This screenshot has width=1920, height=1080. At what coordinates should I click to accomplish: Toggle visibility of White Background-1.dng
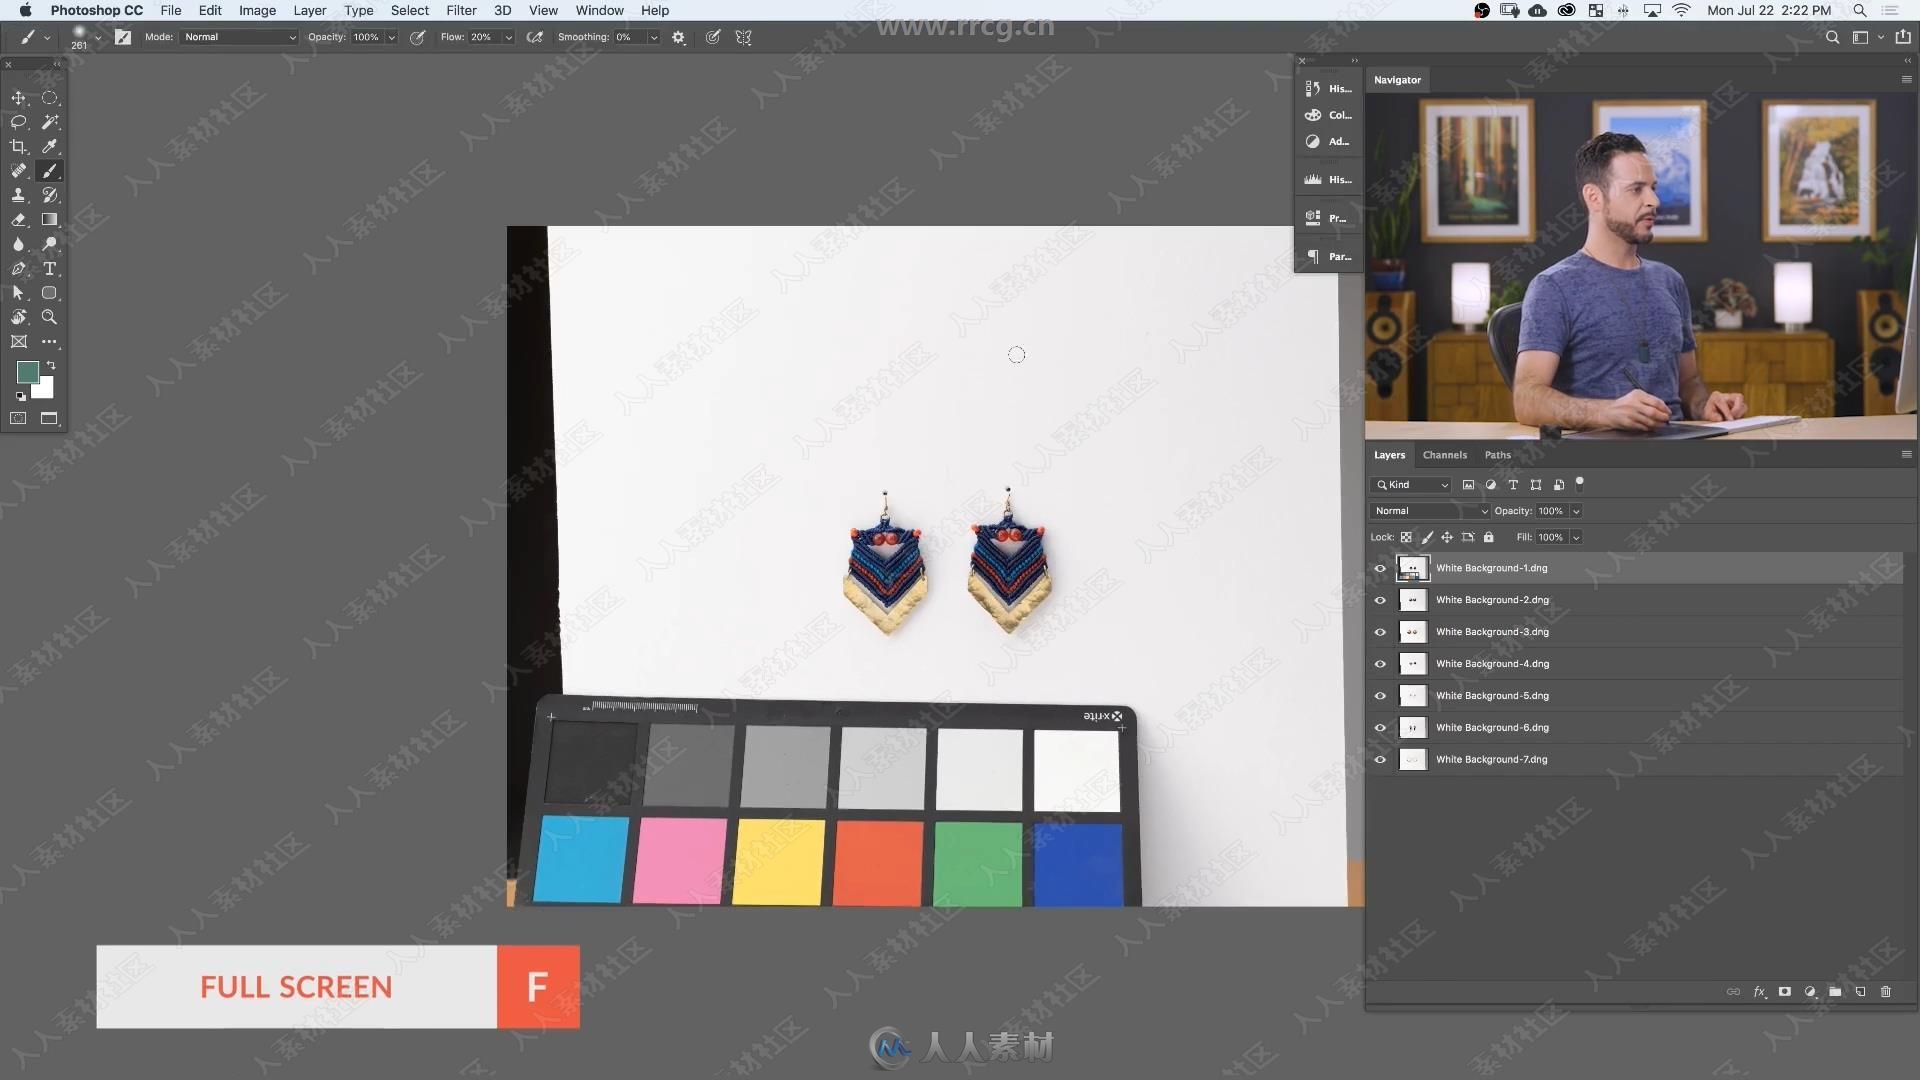click(x=1379, y=567)
